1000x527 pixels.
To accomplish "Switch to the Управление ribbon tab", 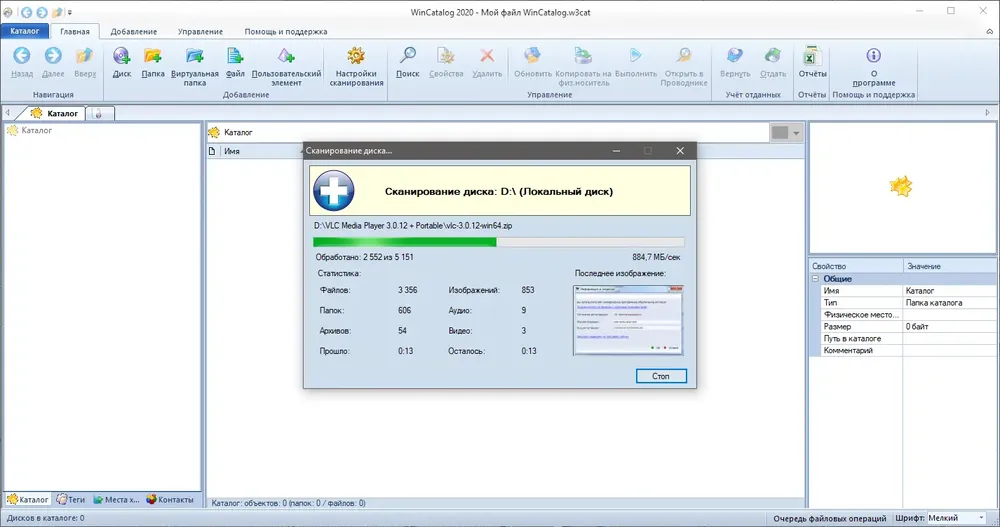I will click(200, 31).
